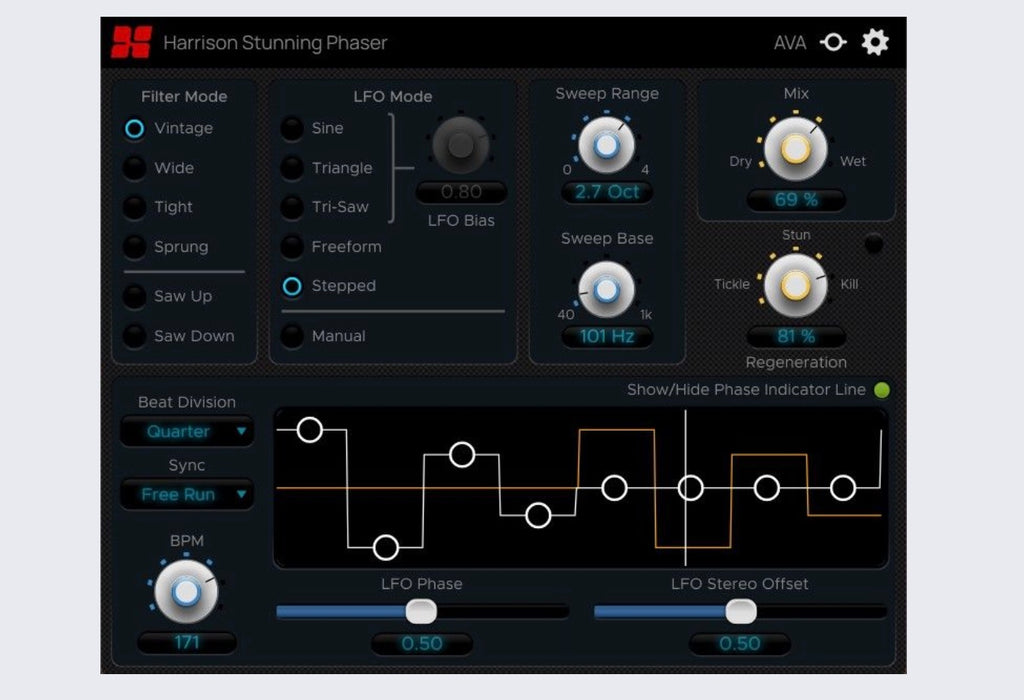
Task: Click the Sweep Base knob
Action: [606, 290]
